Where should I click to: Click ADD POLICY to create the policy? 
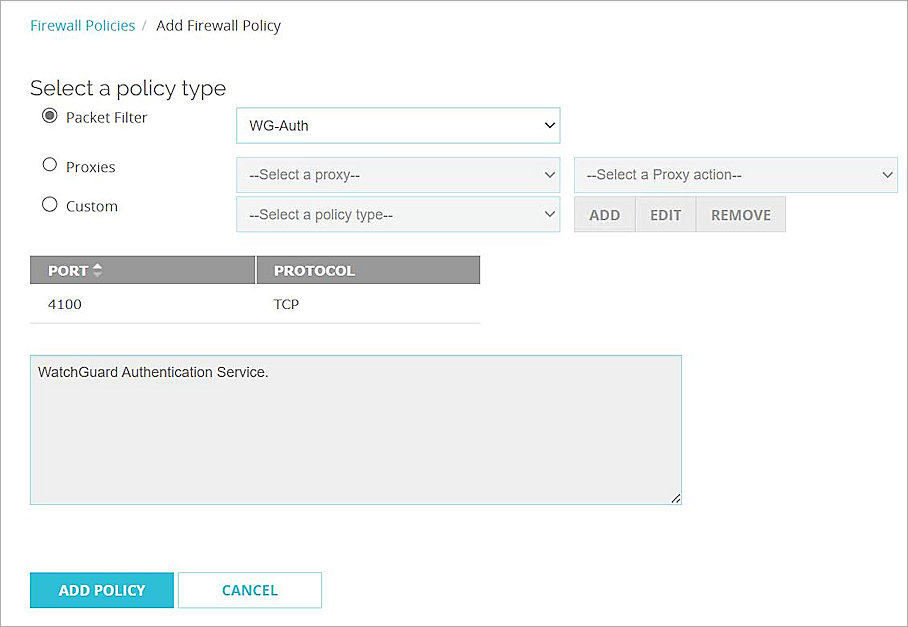coord(101,590)
